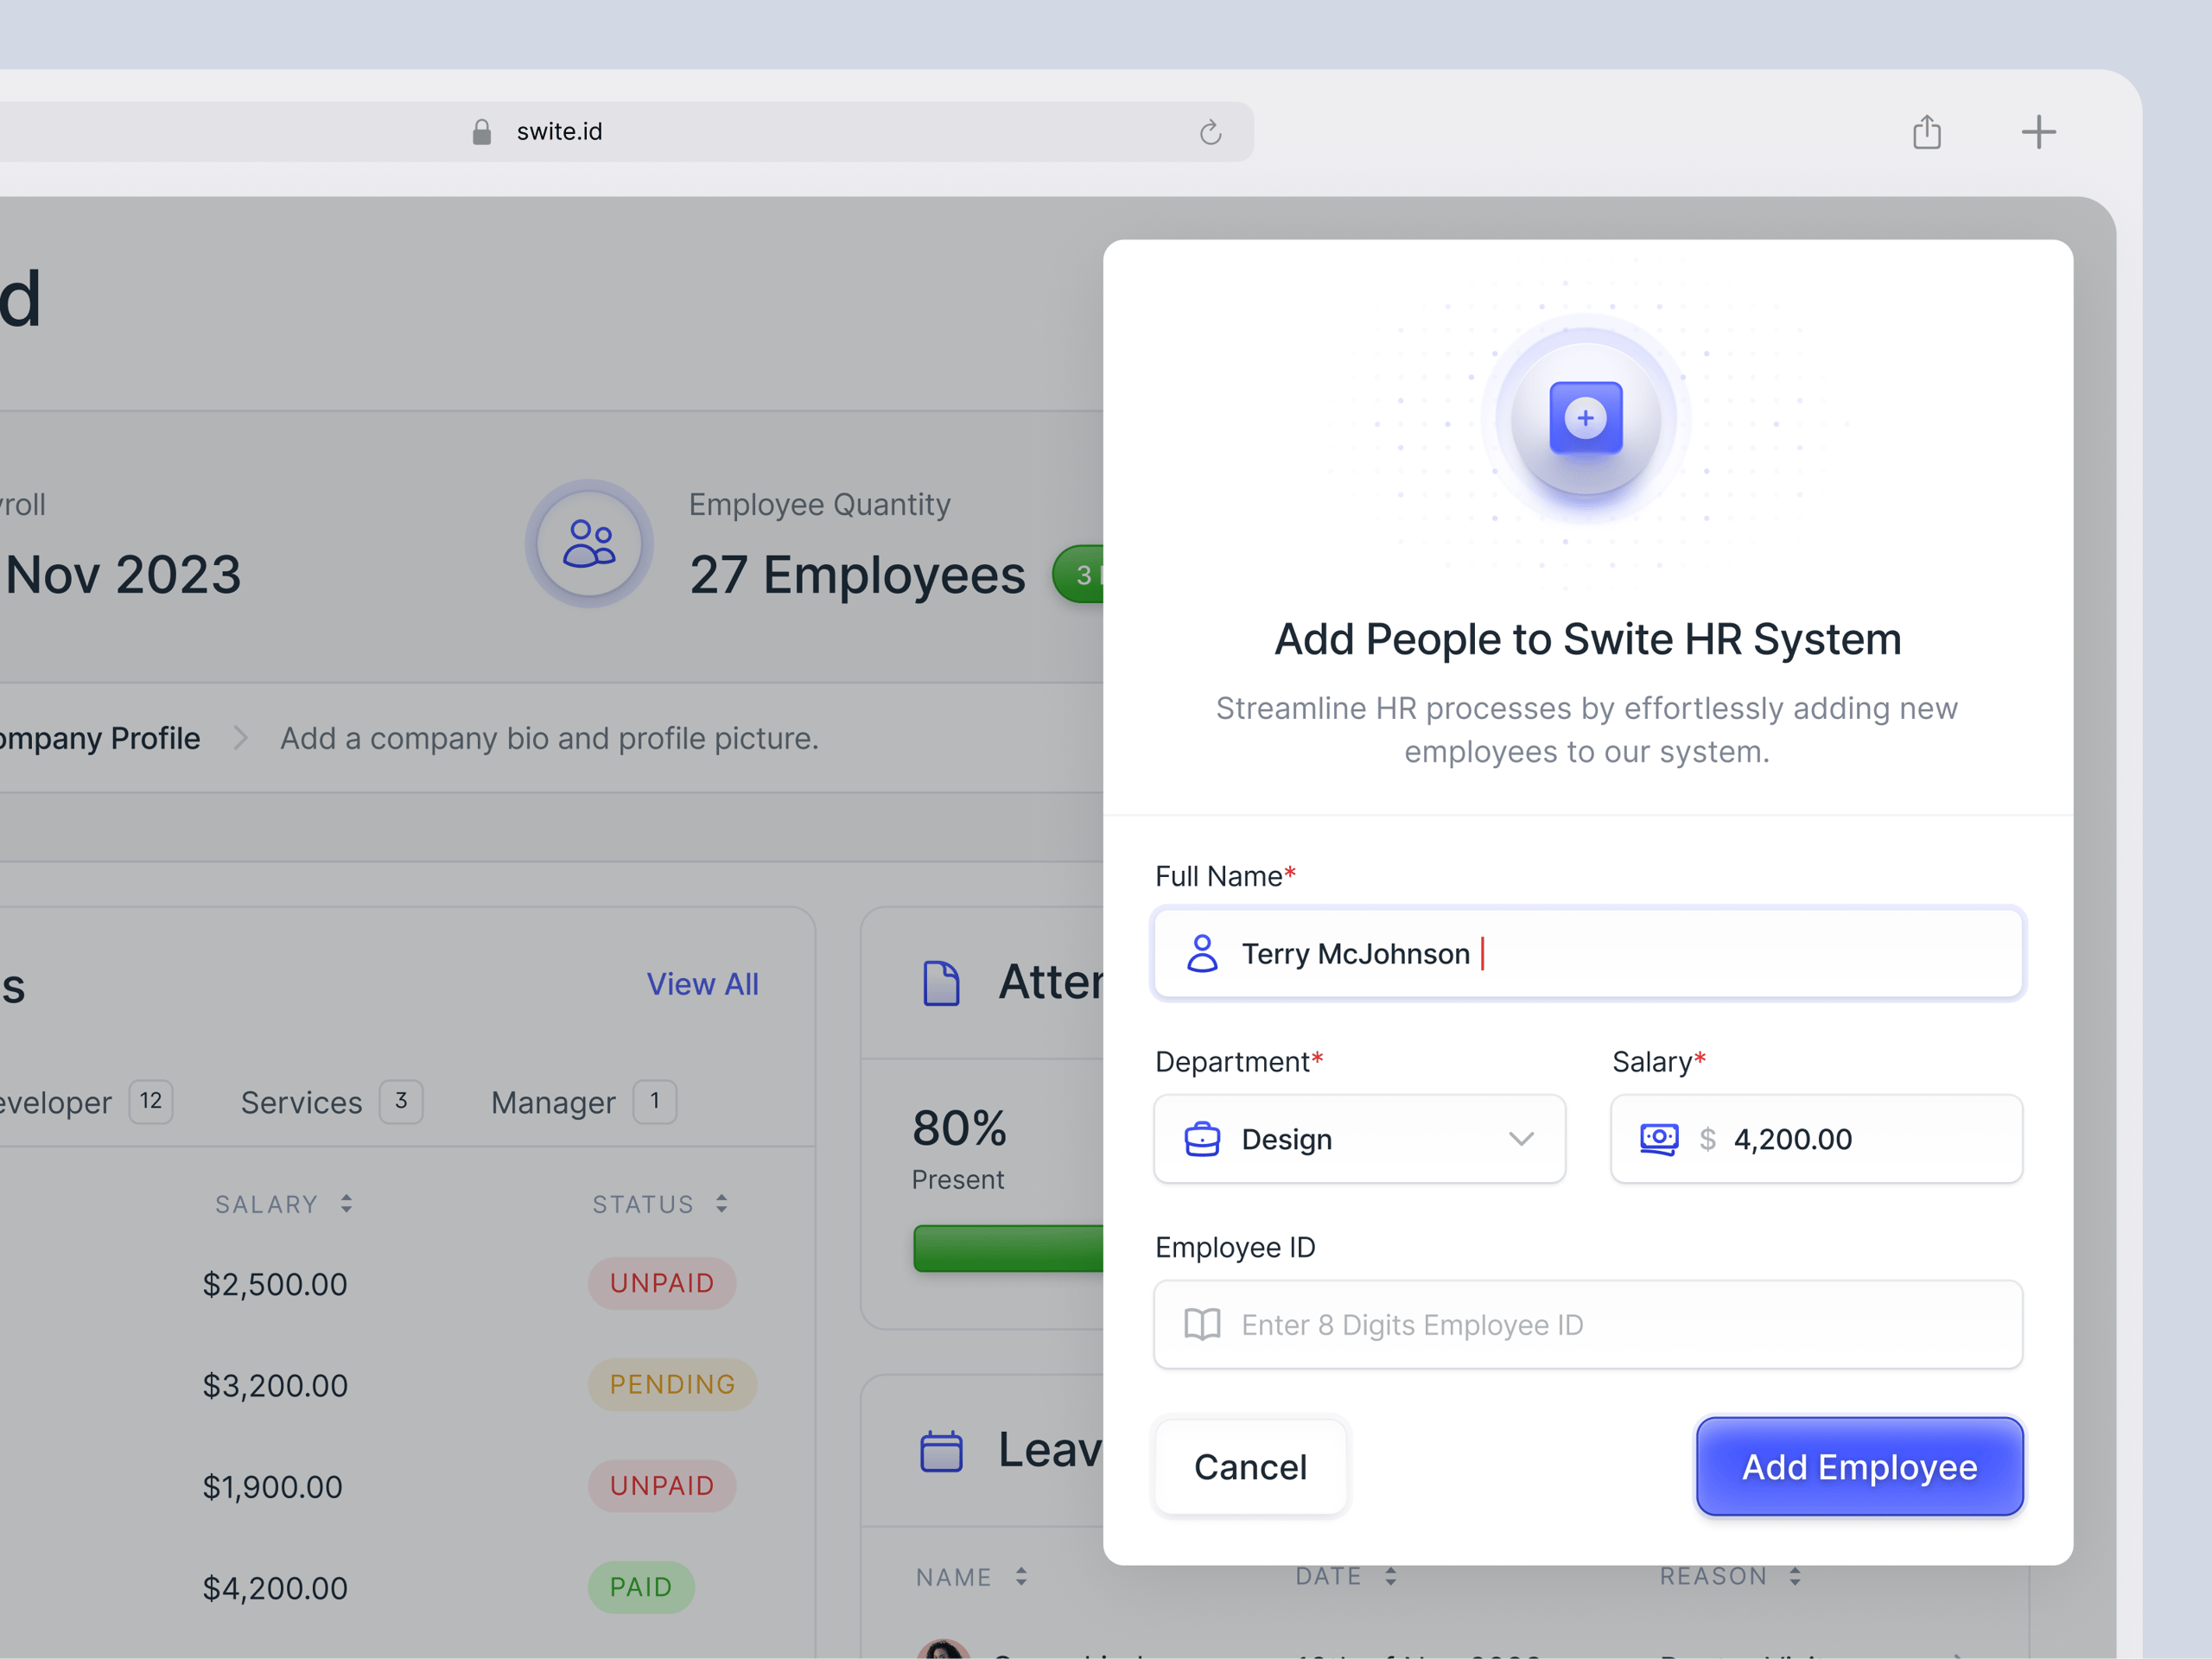Viewport: 2212px width, 1659px height.
Task: Click the Salary input with 4,200.00
Action: 1816,1139
